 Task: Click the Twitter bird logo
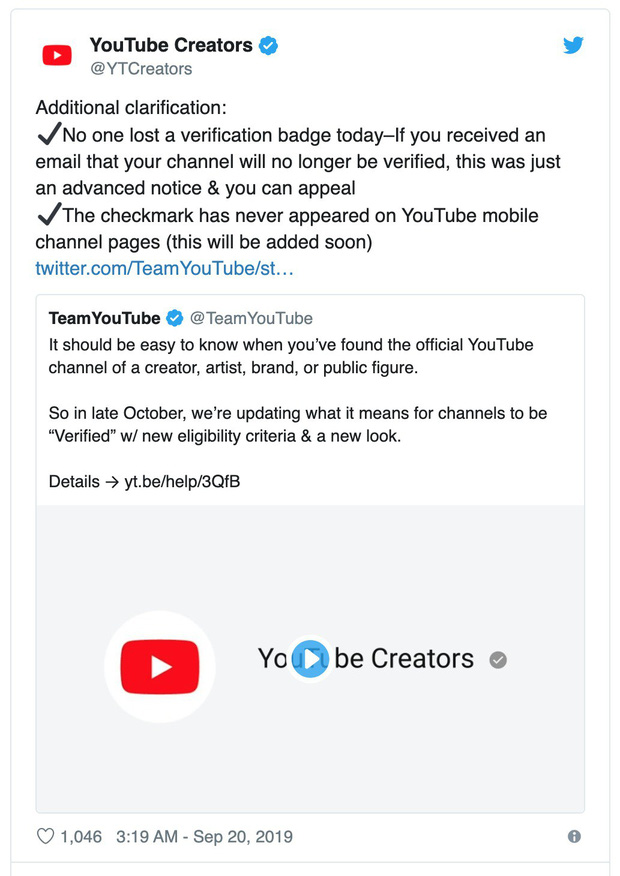click(572, 45)
